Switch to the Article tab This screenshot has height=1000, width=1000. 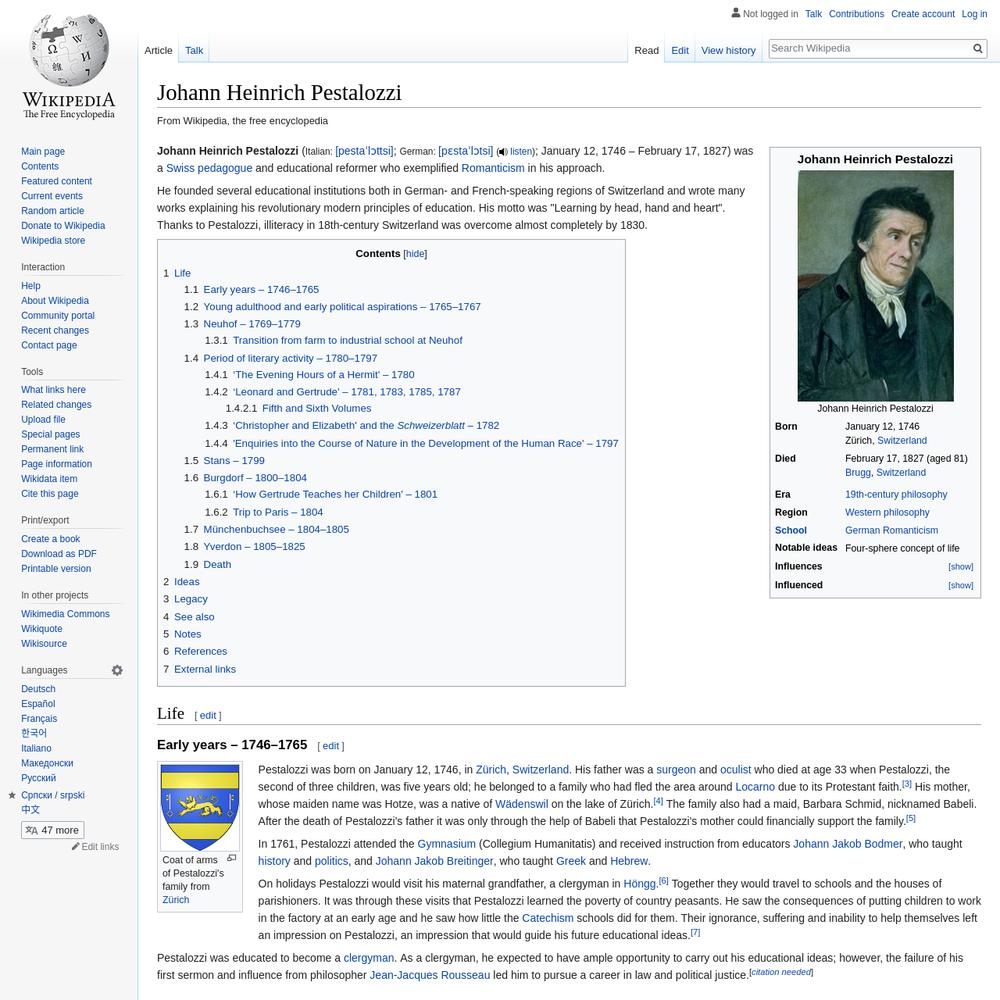pos(158,50)
